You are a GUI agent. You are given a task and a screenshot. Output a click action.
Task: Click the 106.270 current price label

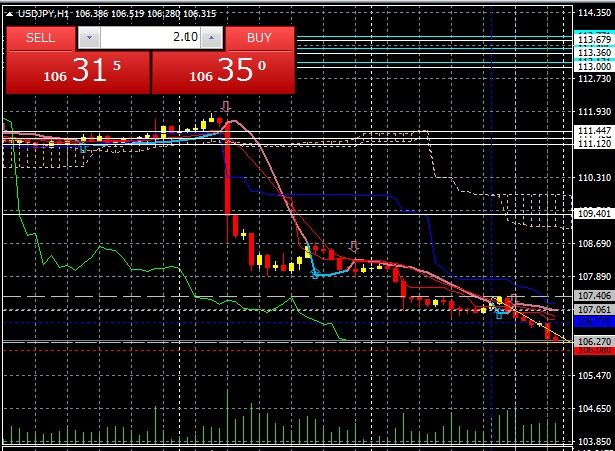[x=595, y=342]
